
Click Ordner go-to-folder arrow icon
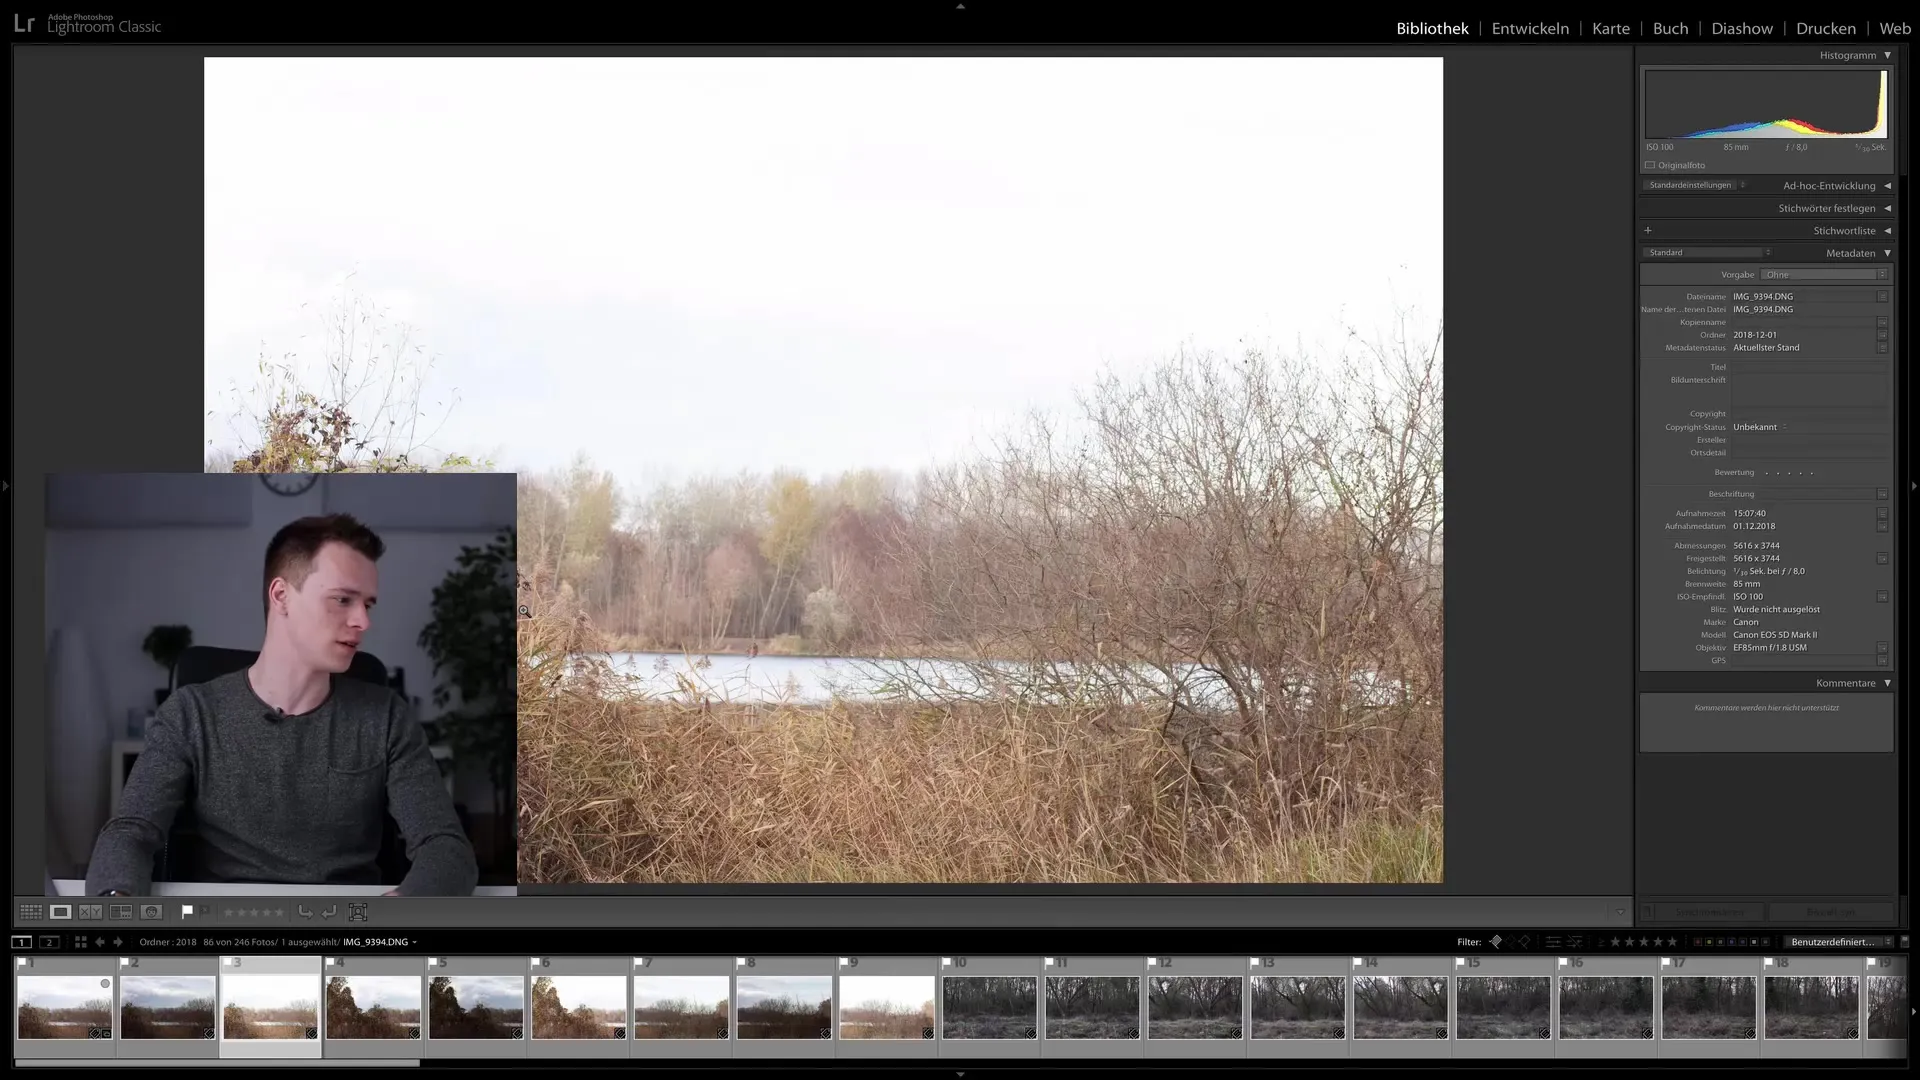click(x=1882, y=335)
